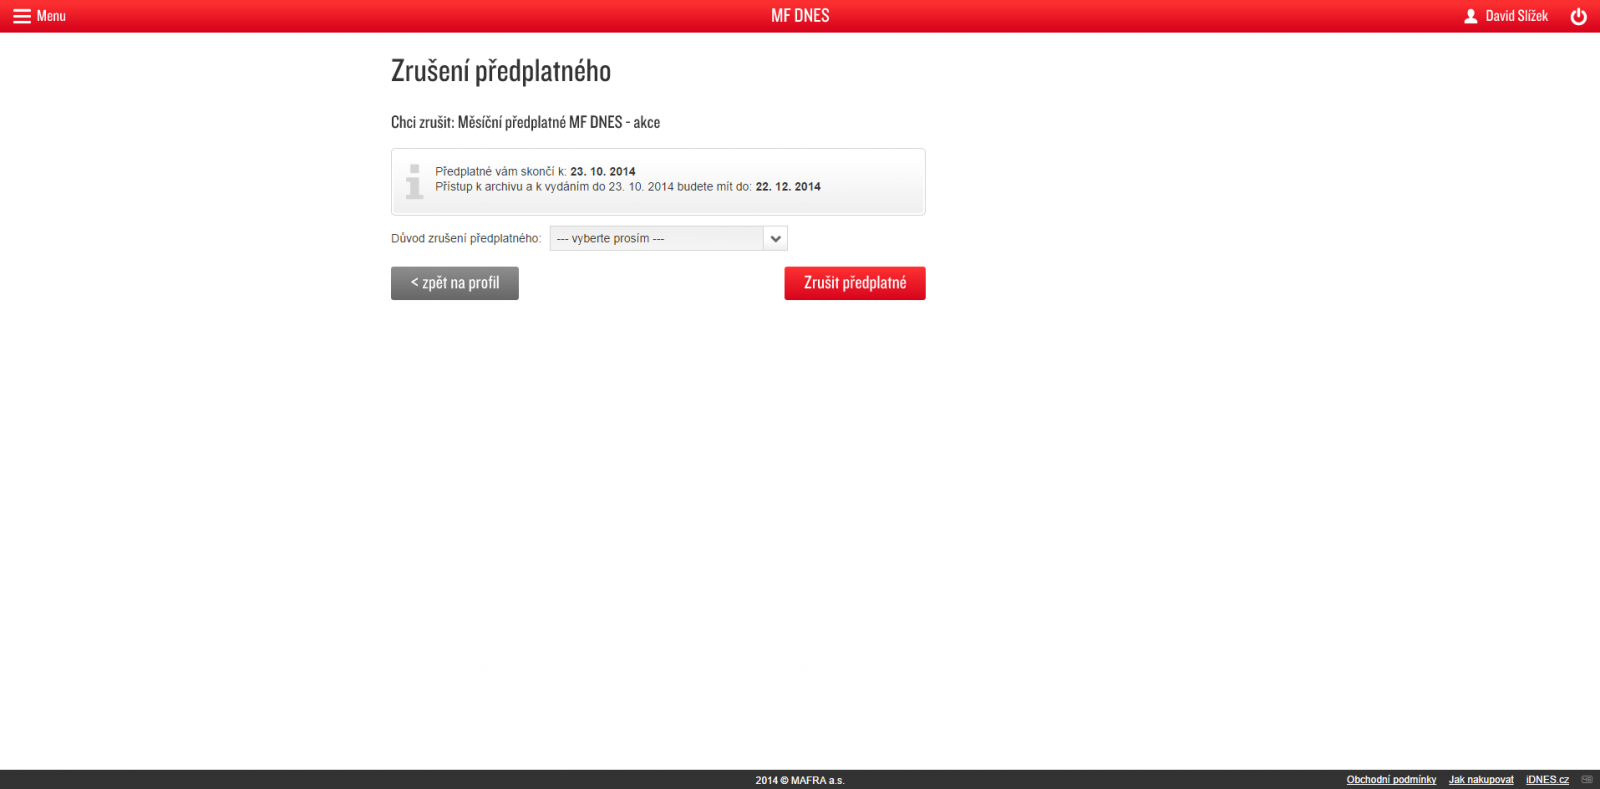Click the 'MF DNES' header title
The image size is (1600, 789).
(800, 16)
